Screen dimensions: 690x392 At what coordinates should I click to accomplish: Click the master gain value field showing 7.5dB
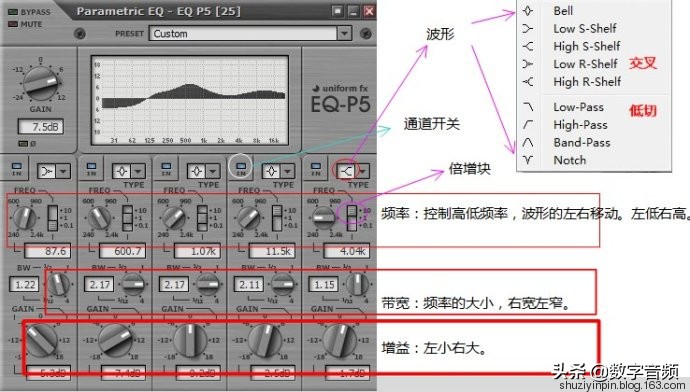41,127
